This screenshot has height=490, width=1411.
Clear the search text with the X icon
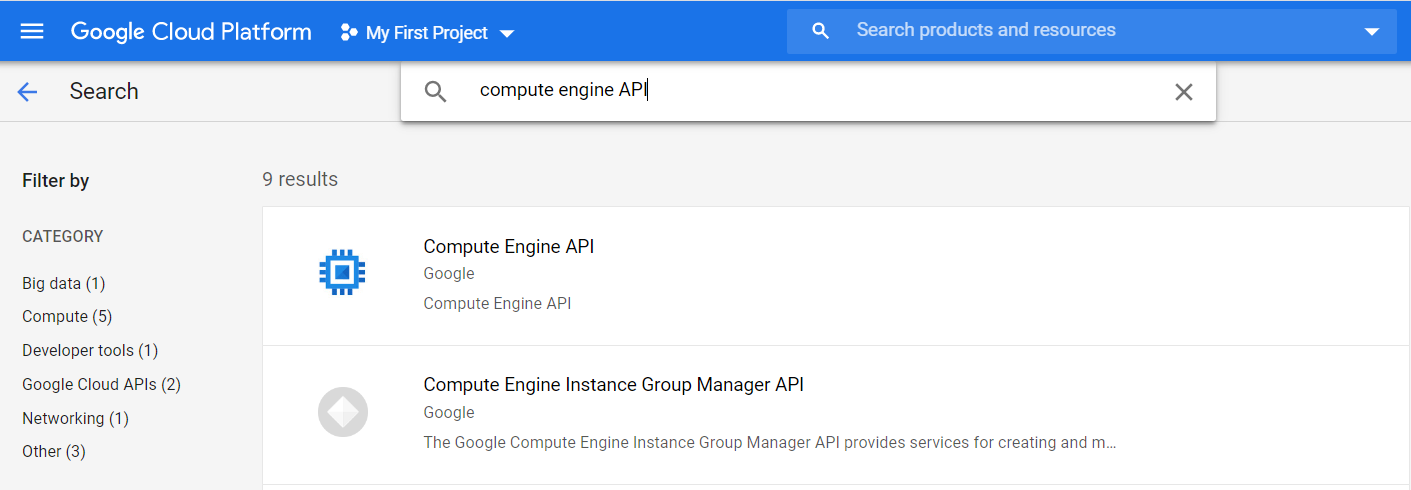(x=1183, y=92)
